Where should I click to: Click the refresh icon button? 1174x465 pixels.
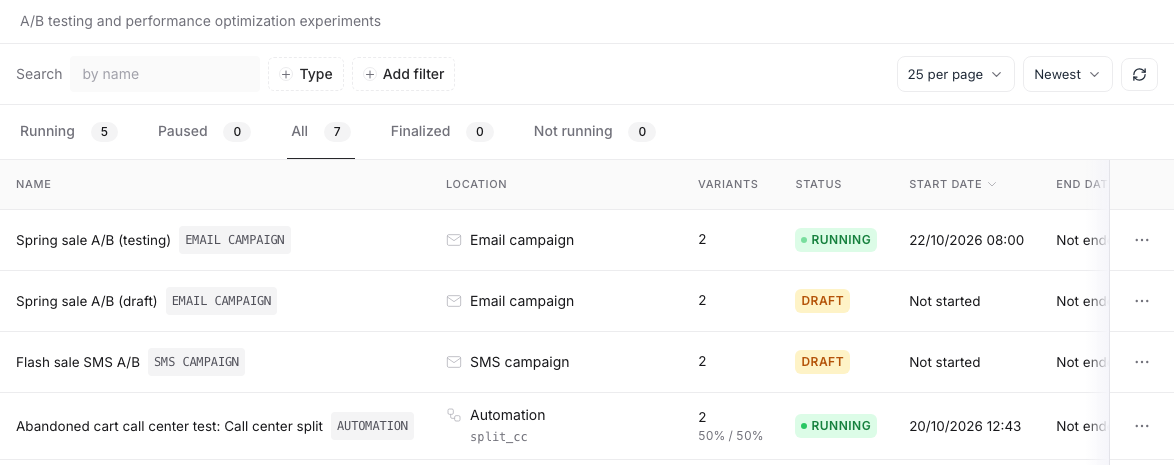[1139, 74]
